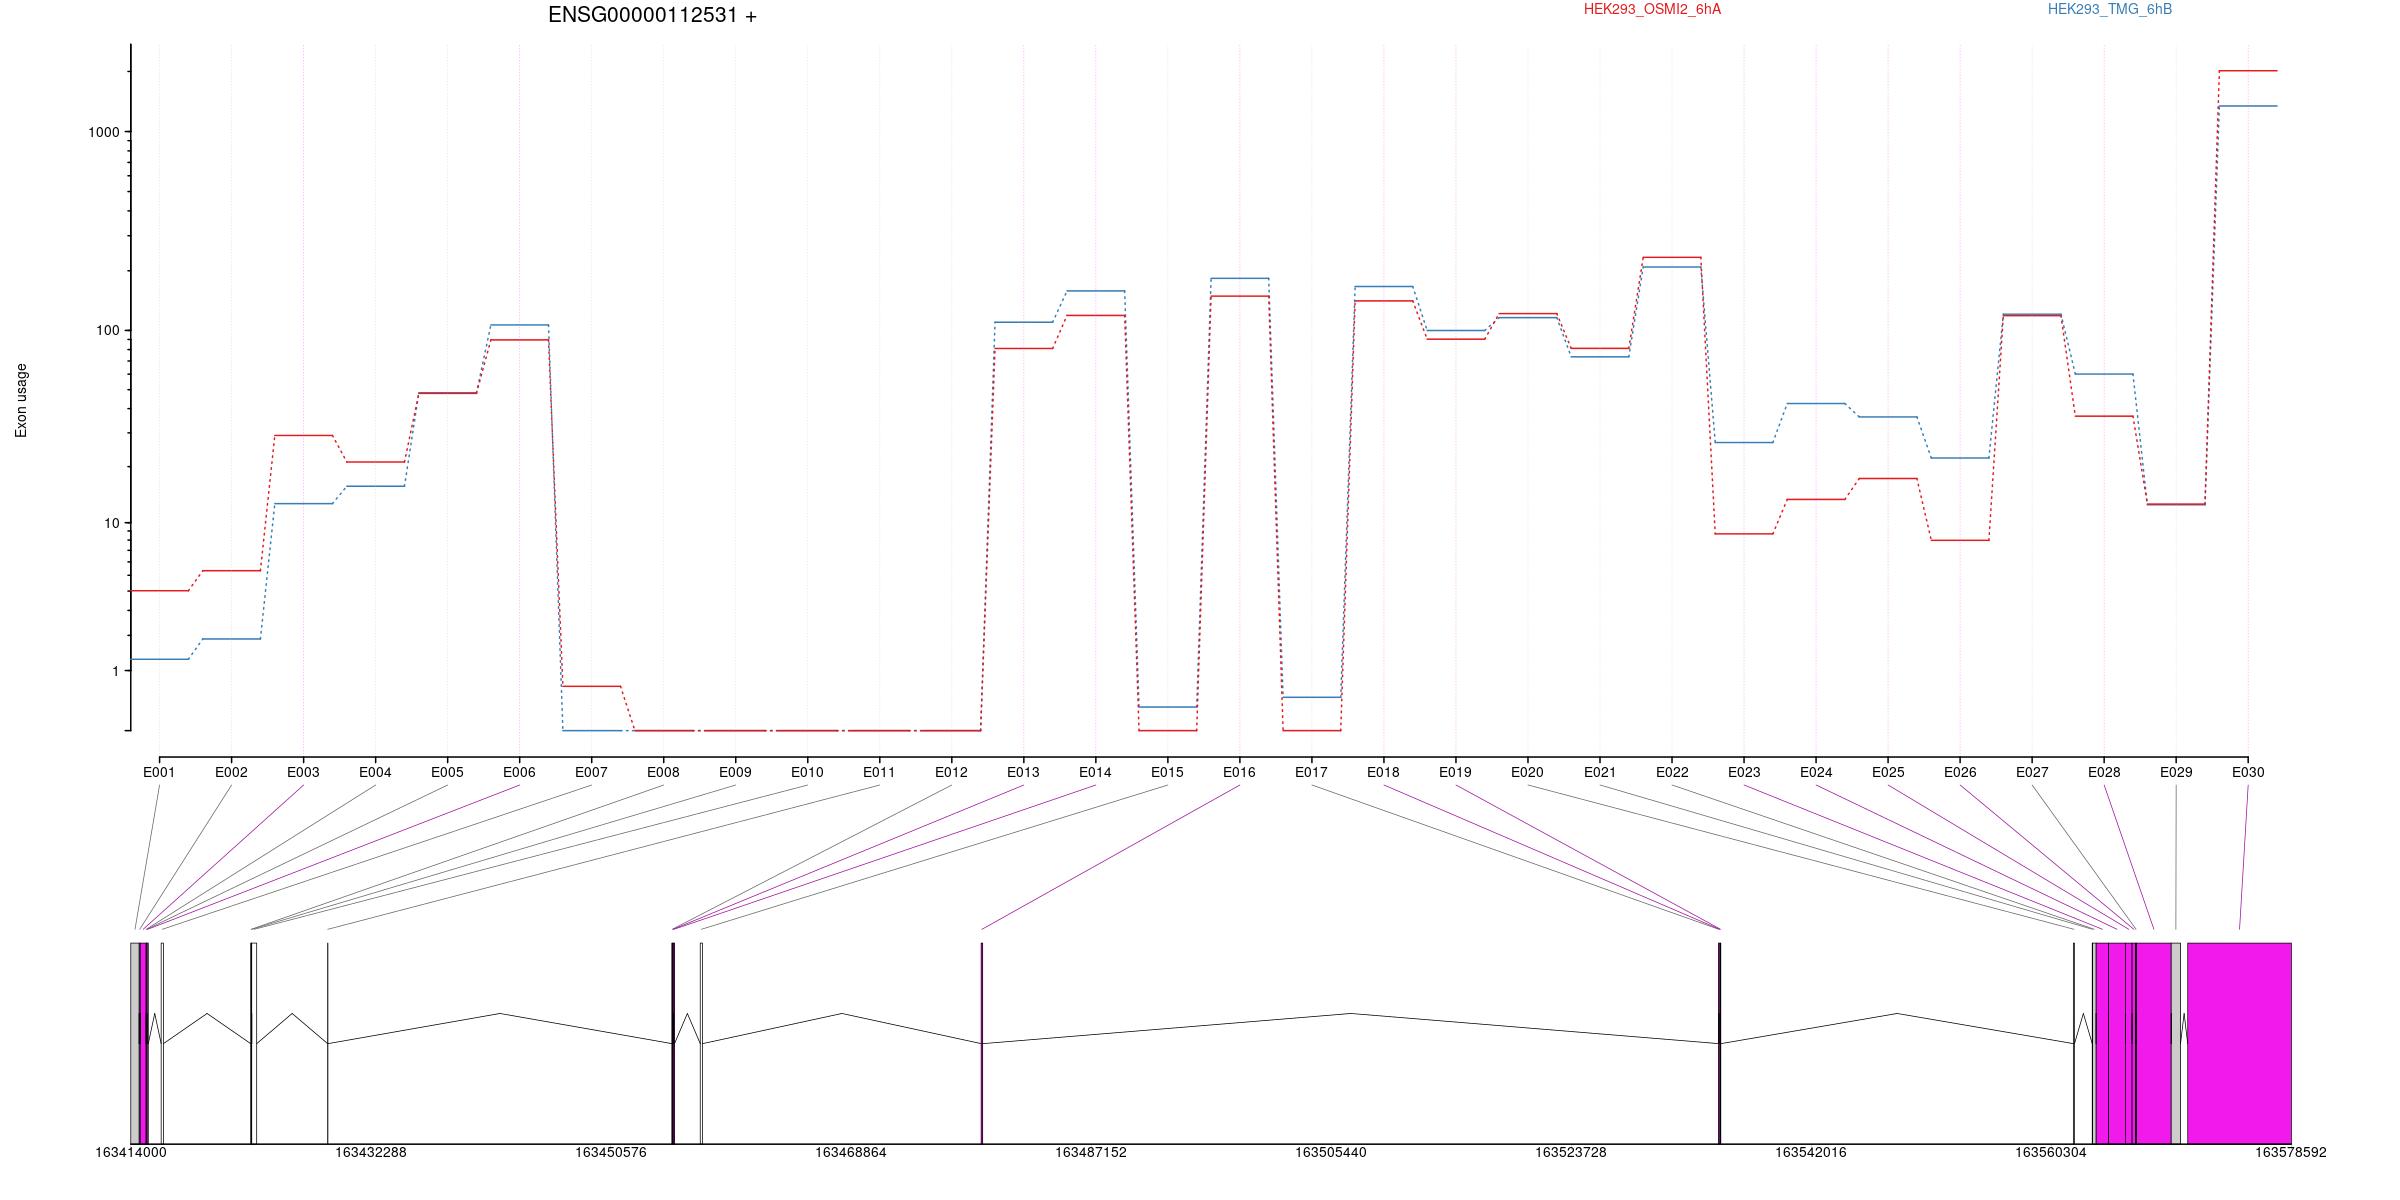Click the y-axis tick label 100

click(109, 330)
